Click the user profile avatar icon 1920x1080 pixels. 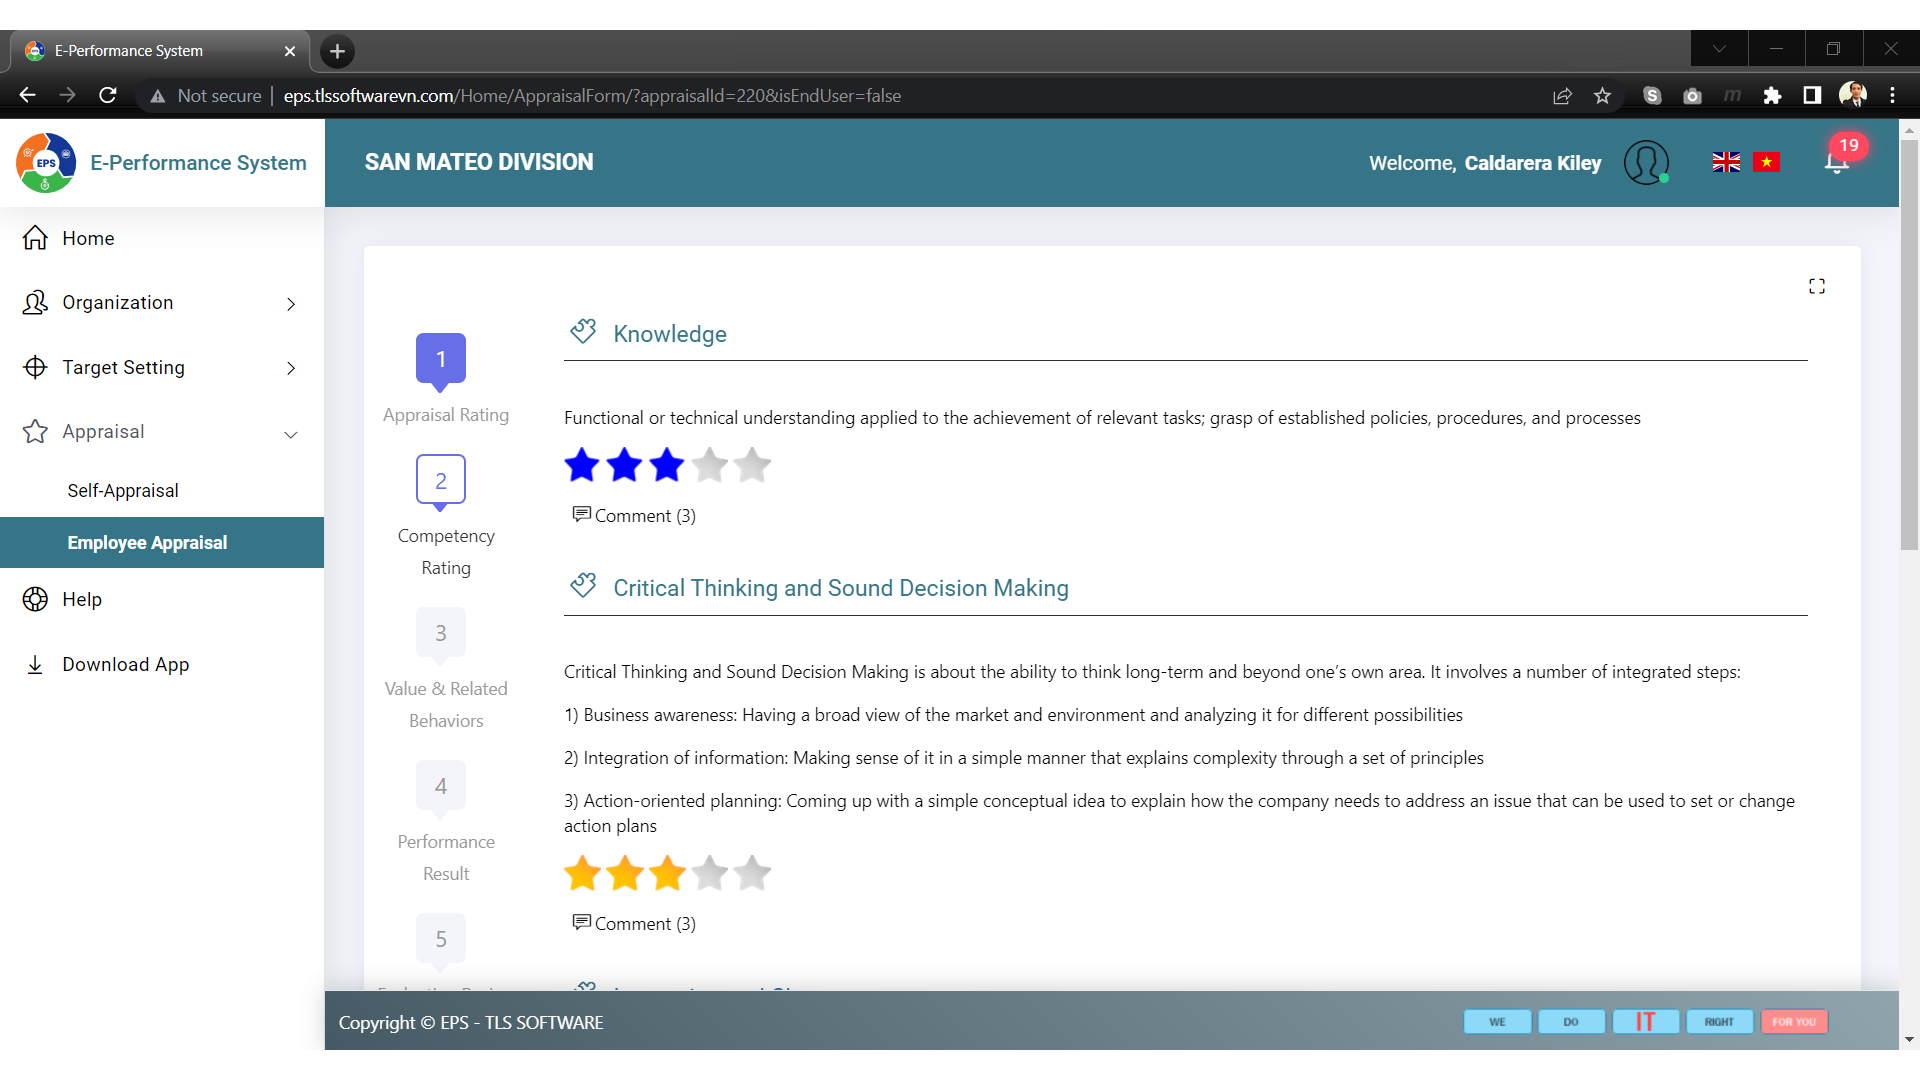(1645, 162)
